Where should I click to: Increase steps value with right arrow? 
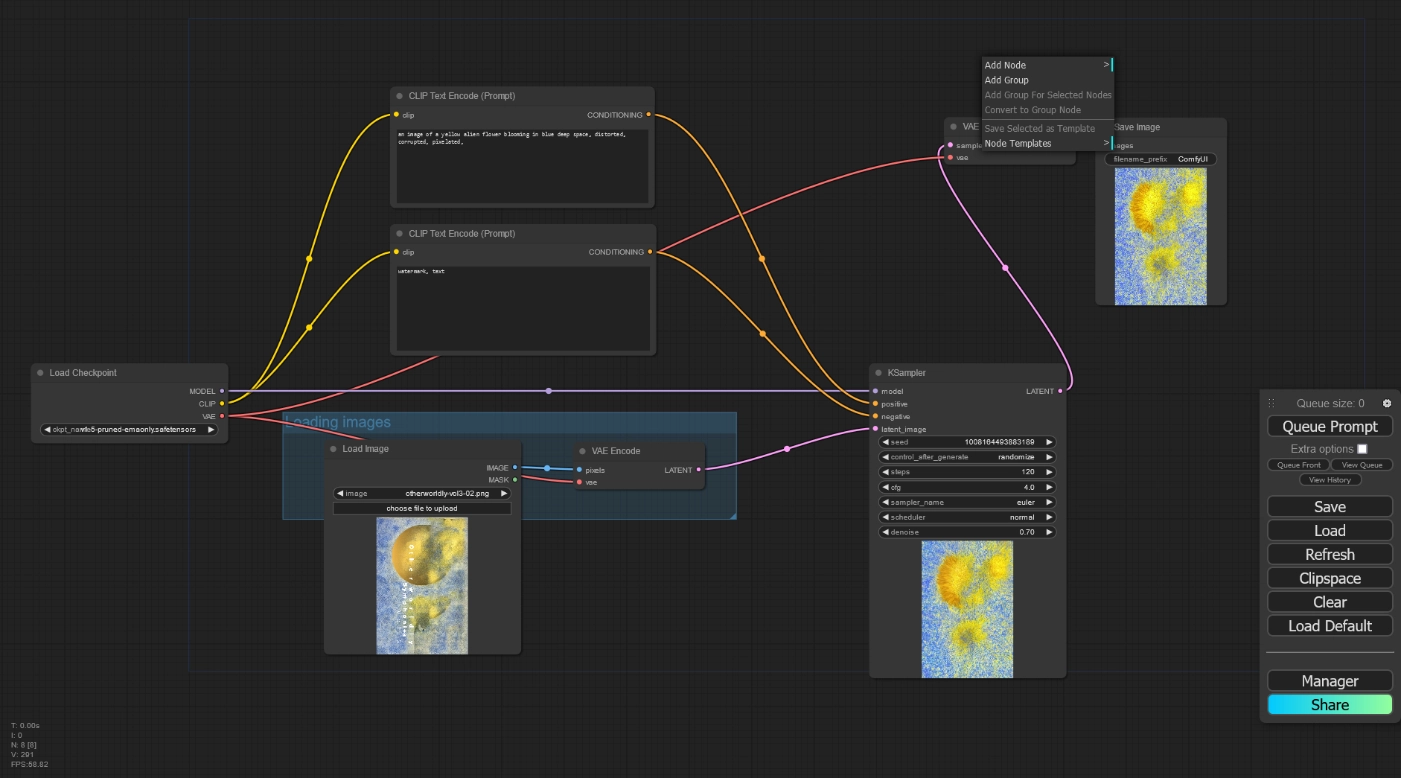[x=1049, y=472]
